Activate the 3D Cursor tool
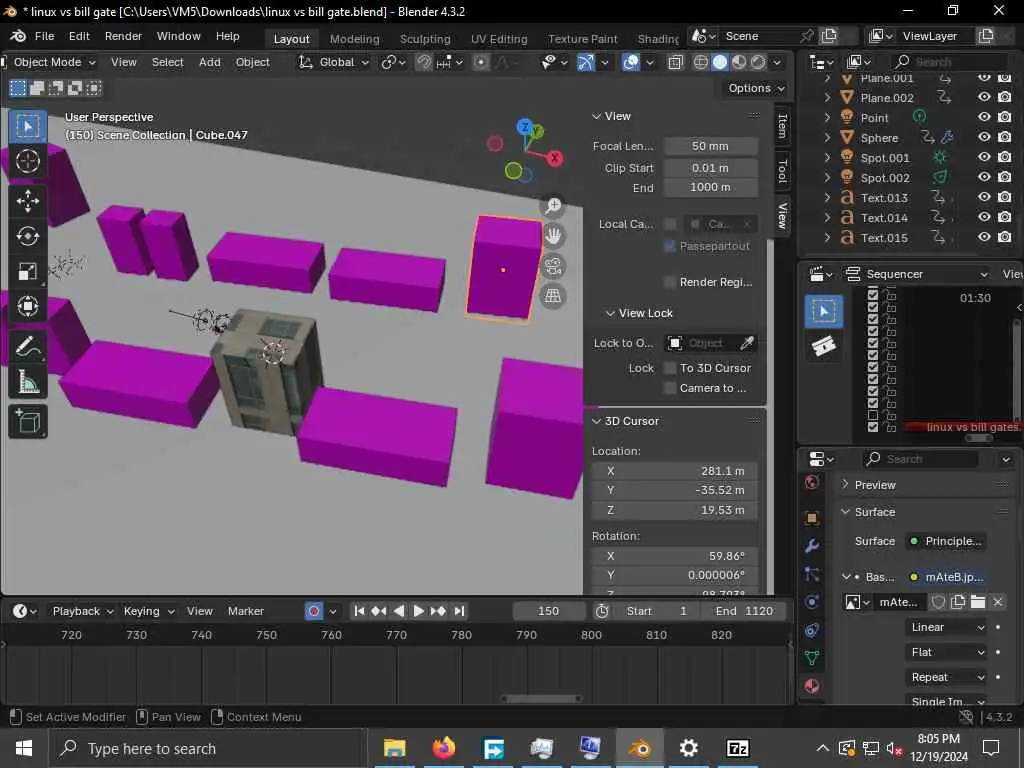The image size is (1024, 768). 27,161
